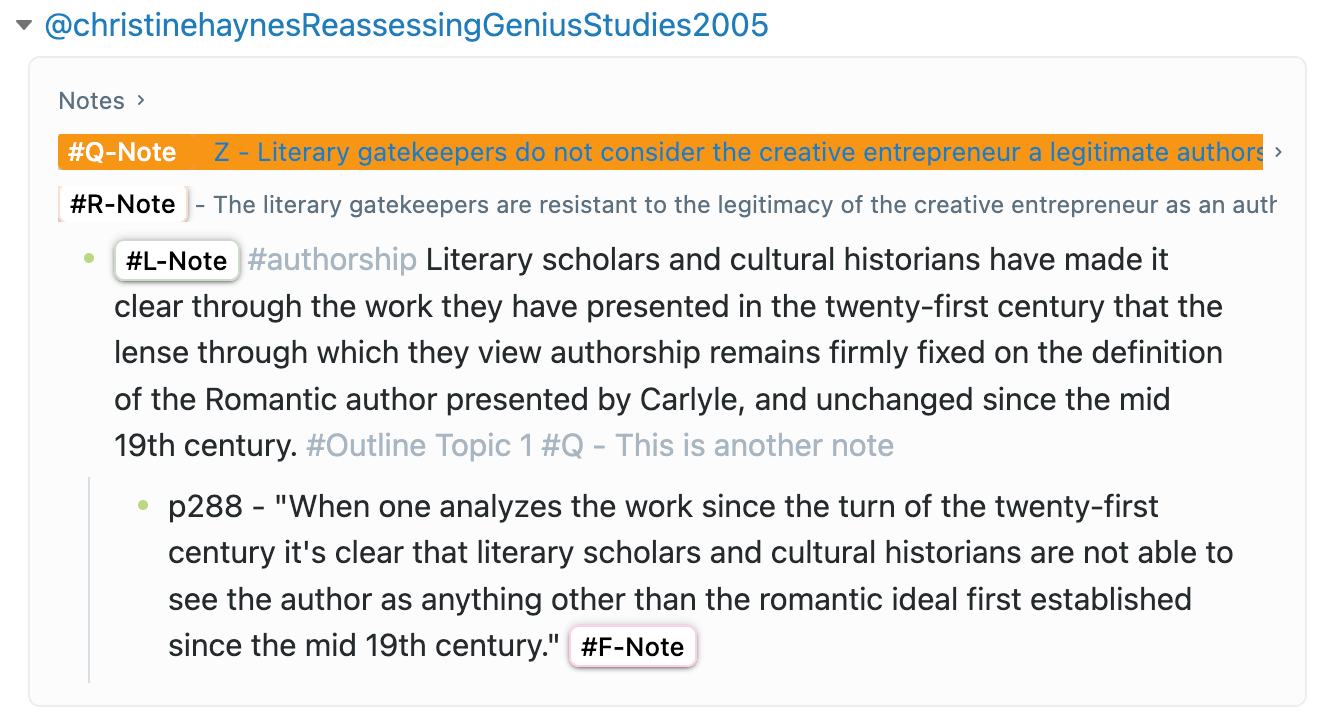Collapse the @christinehaynesReassessingGeniusStudies2005 reference section
Viewport: 1320px width, 714px height.
[x=25, y=27]
